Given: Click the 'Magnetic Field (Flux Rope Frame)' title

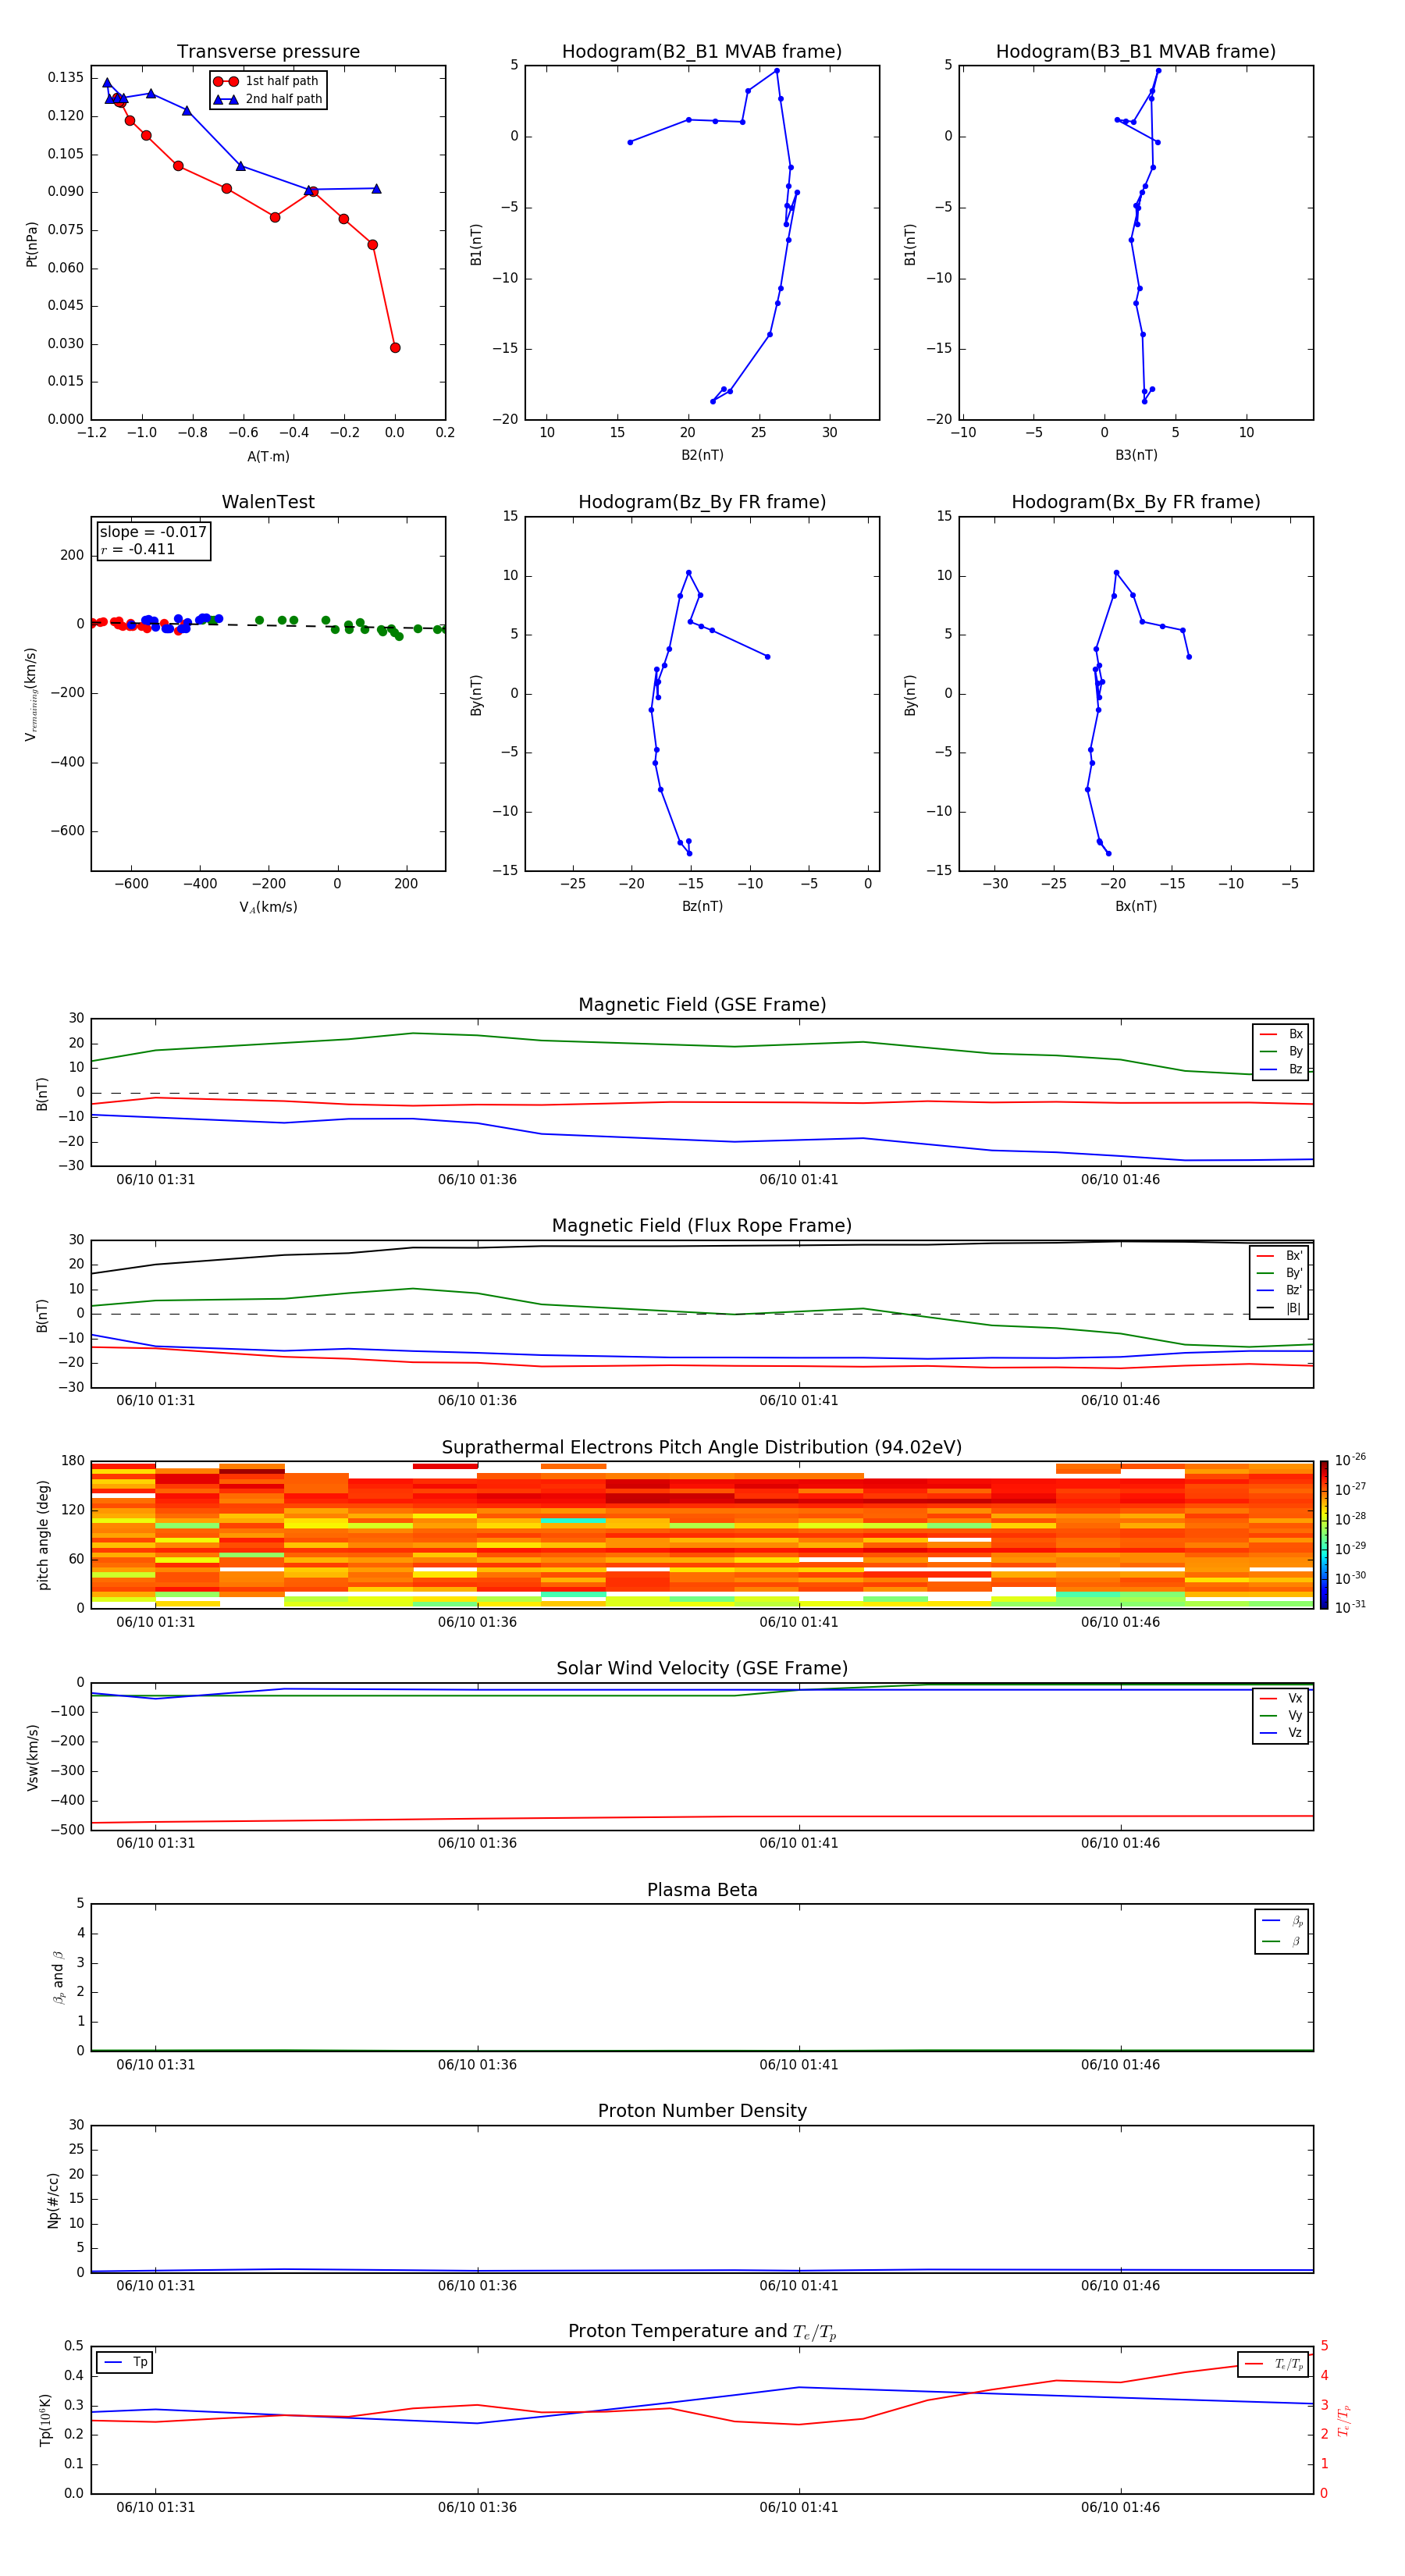Looking at the screenshot, I should 702,1226.
